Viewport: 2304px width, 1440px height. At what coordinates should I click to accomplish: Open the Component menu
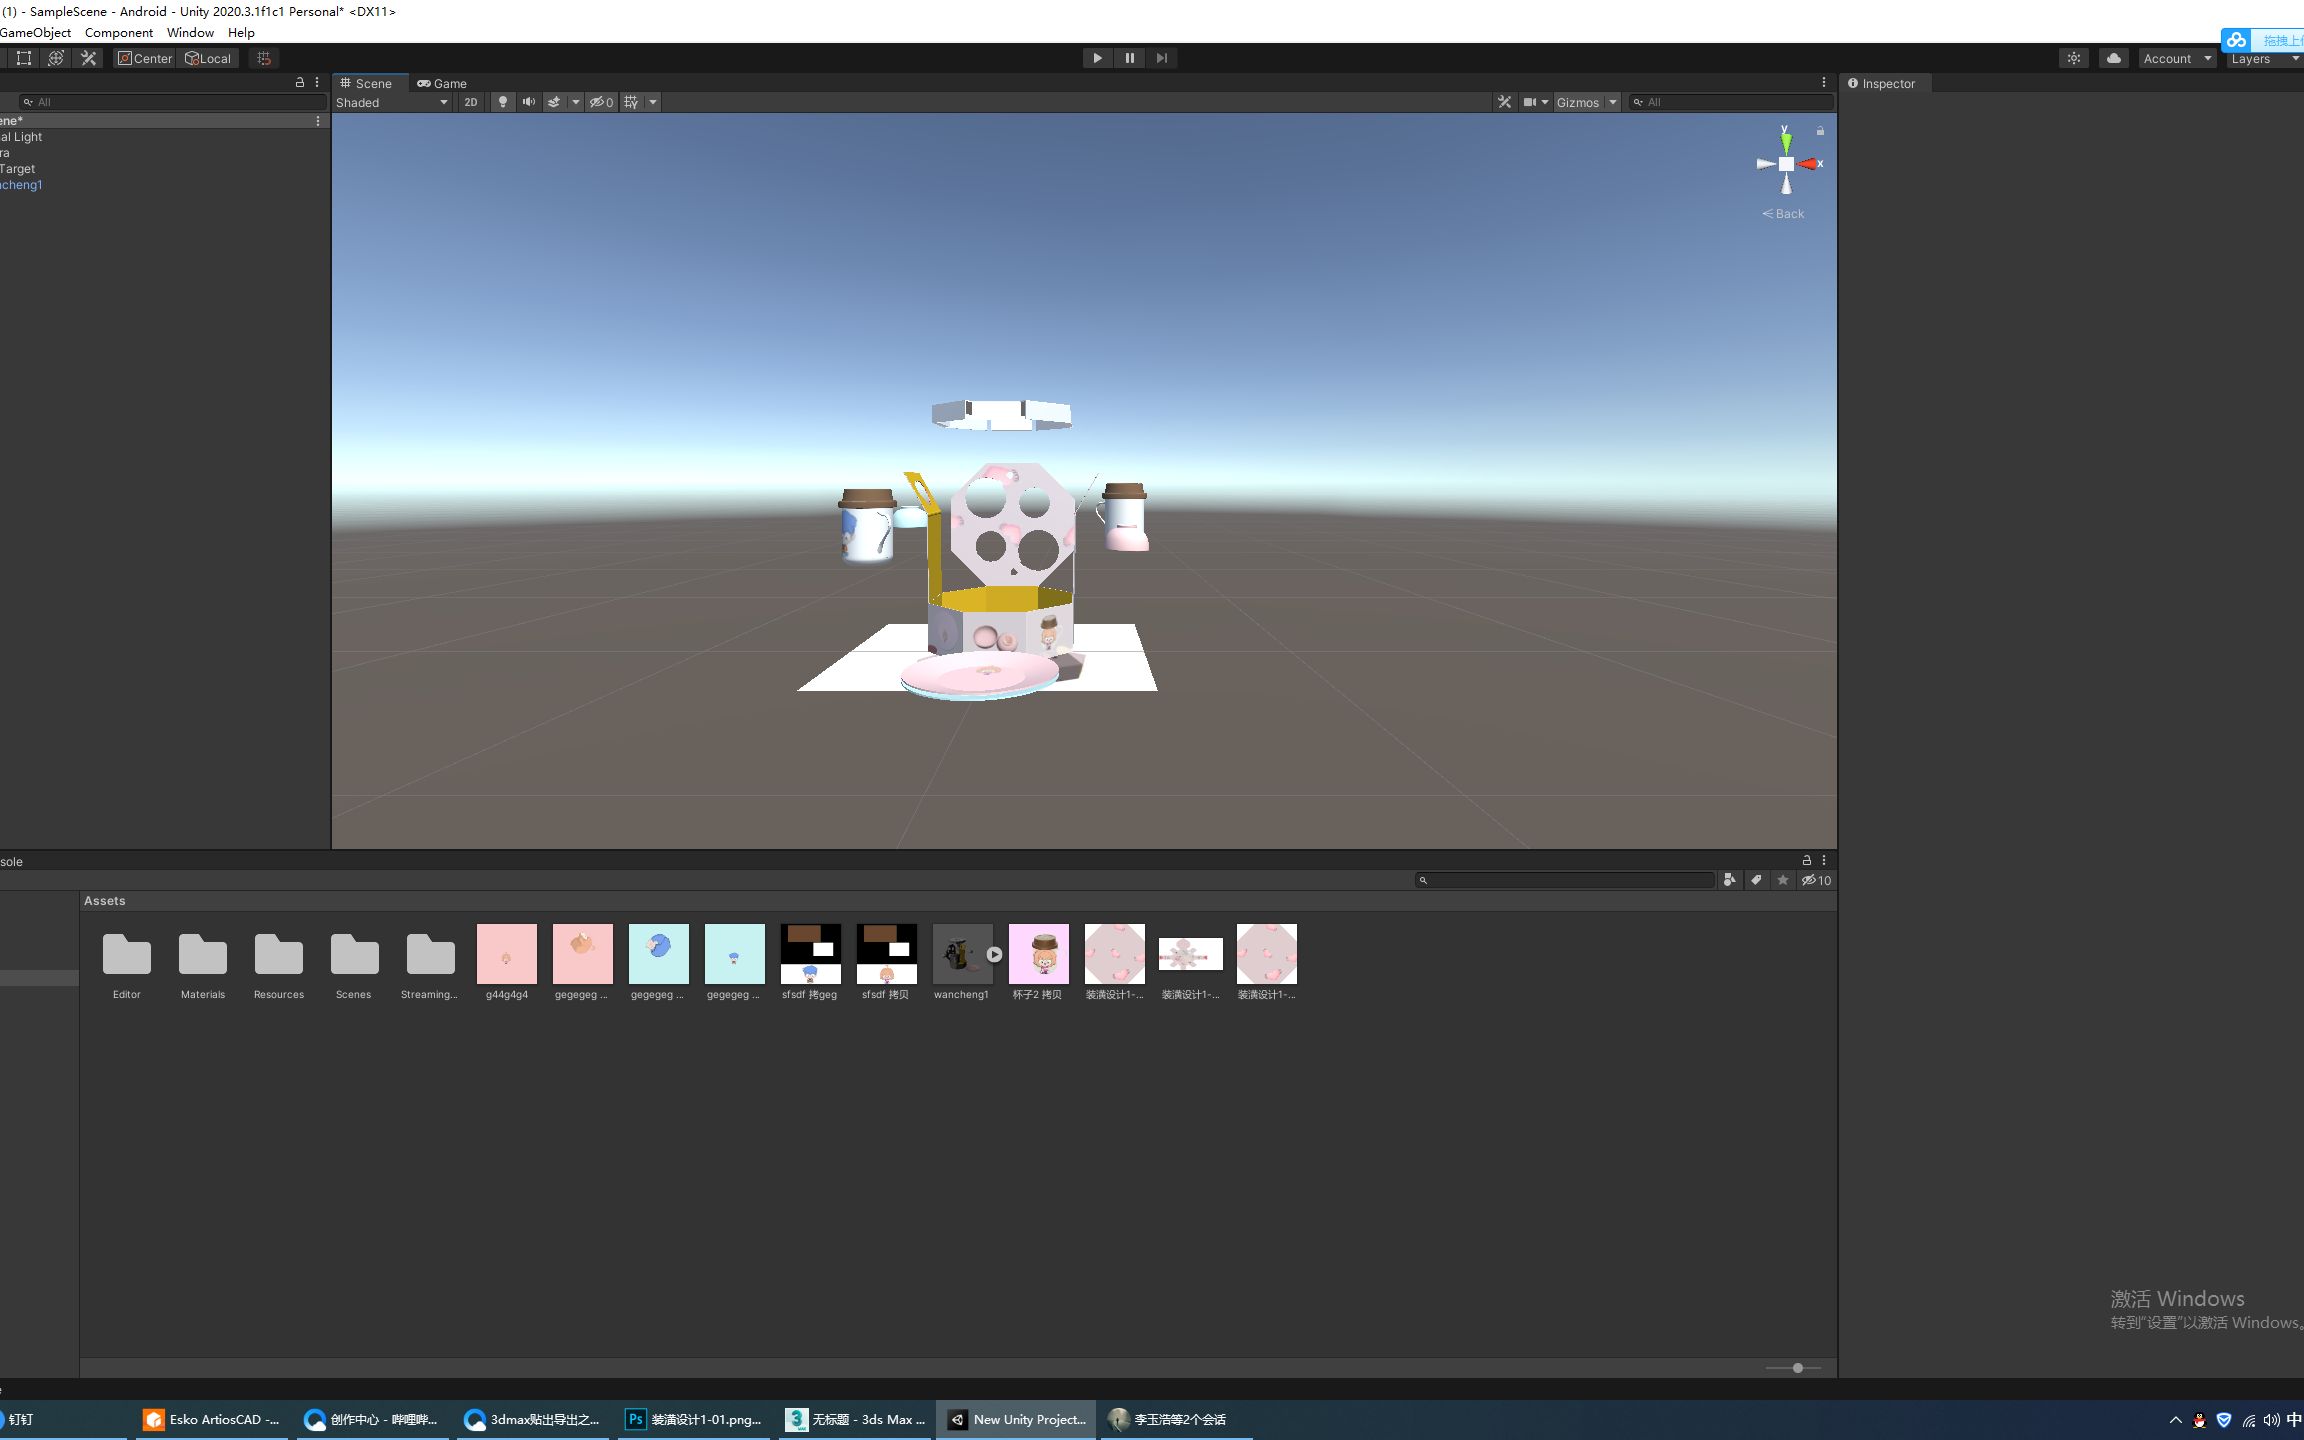[x=118, y=32]
